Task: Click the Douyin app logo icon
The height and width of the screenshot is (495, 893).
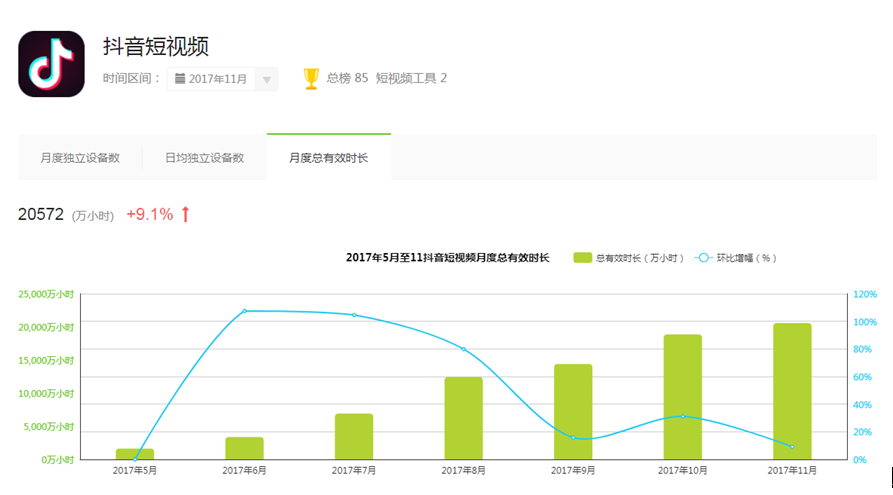Action: click(x=51, y=64)
